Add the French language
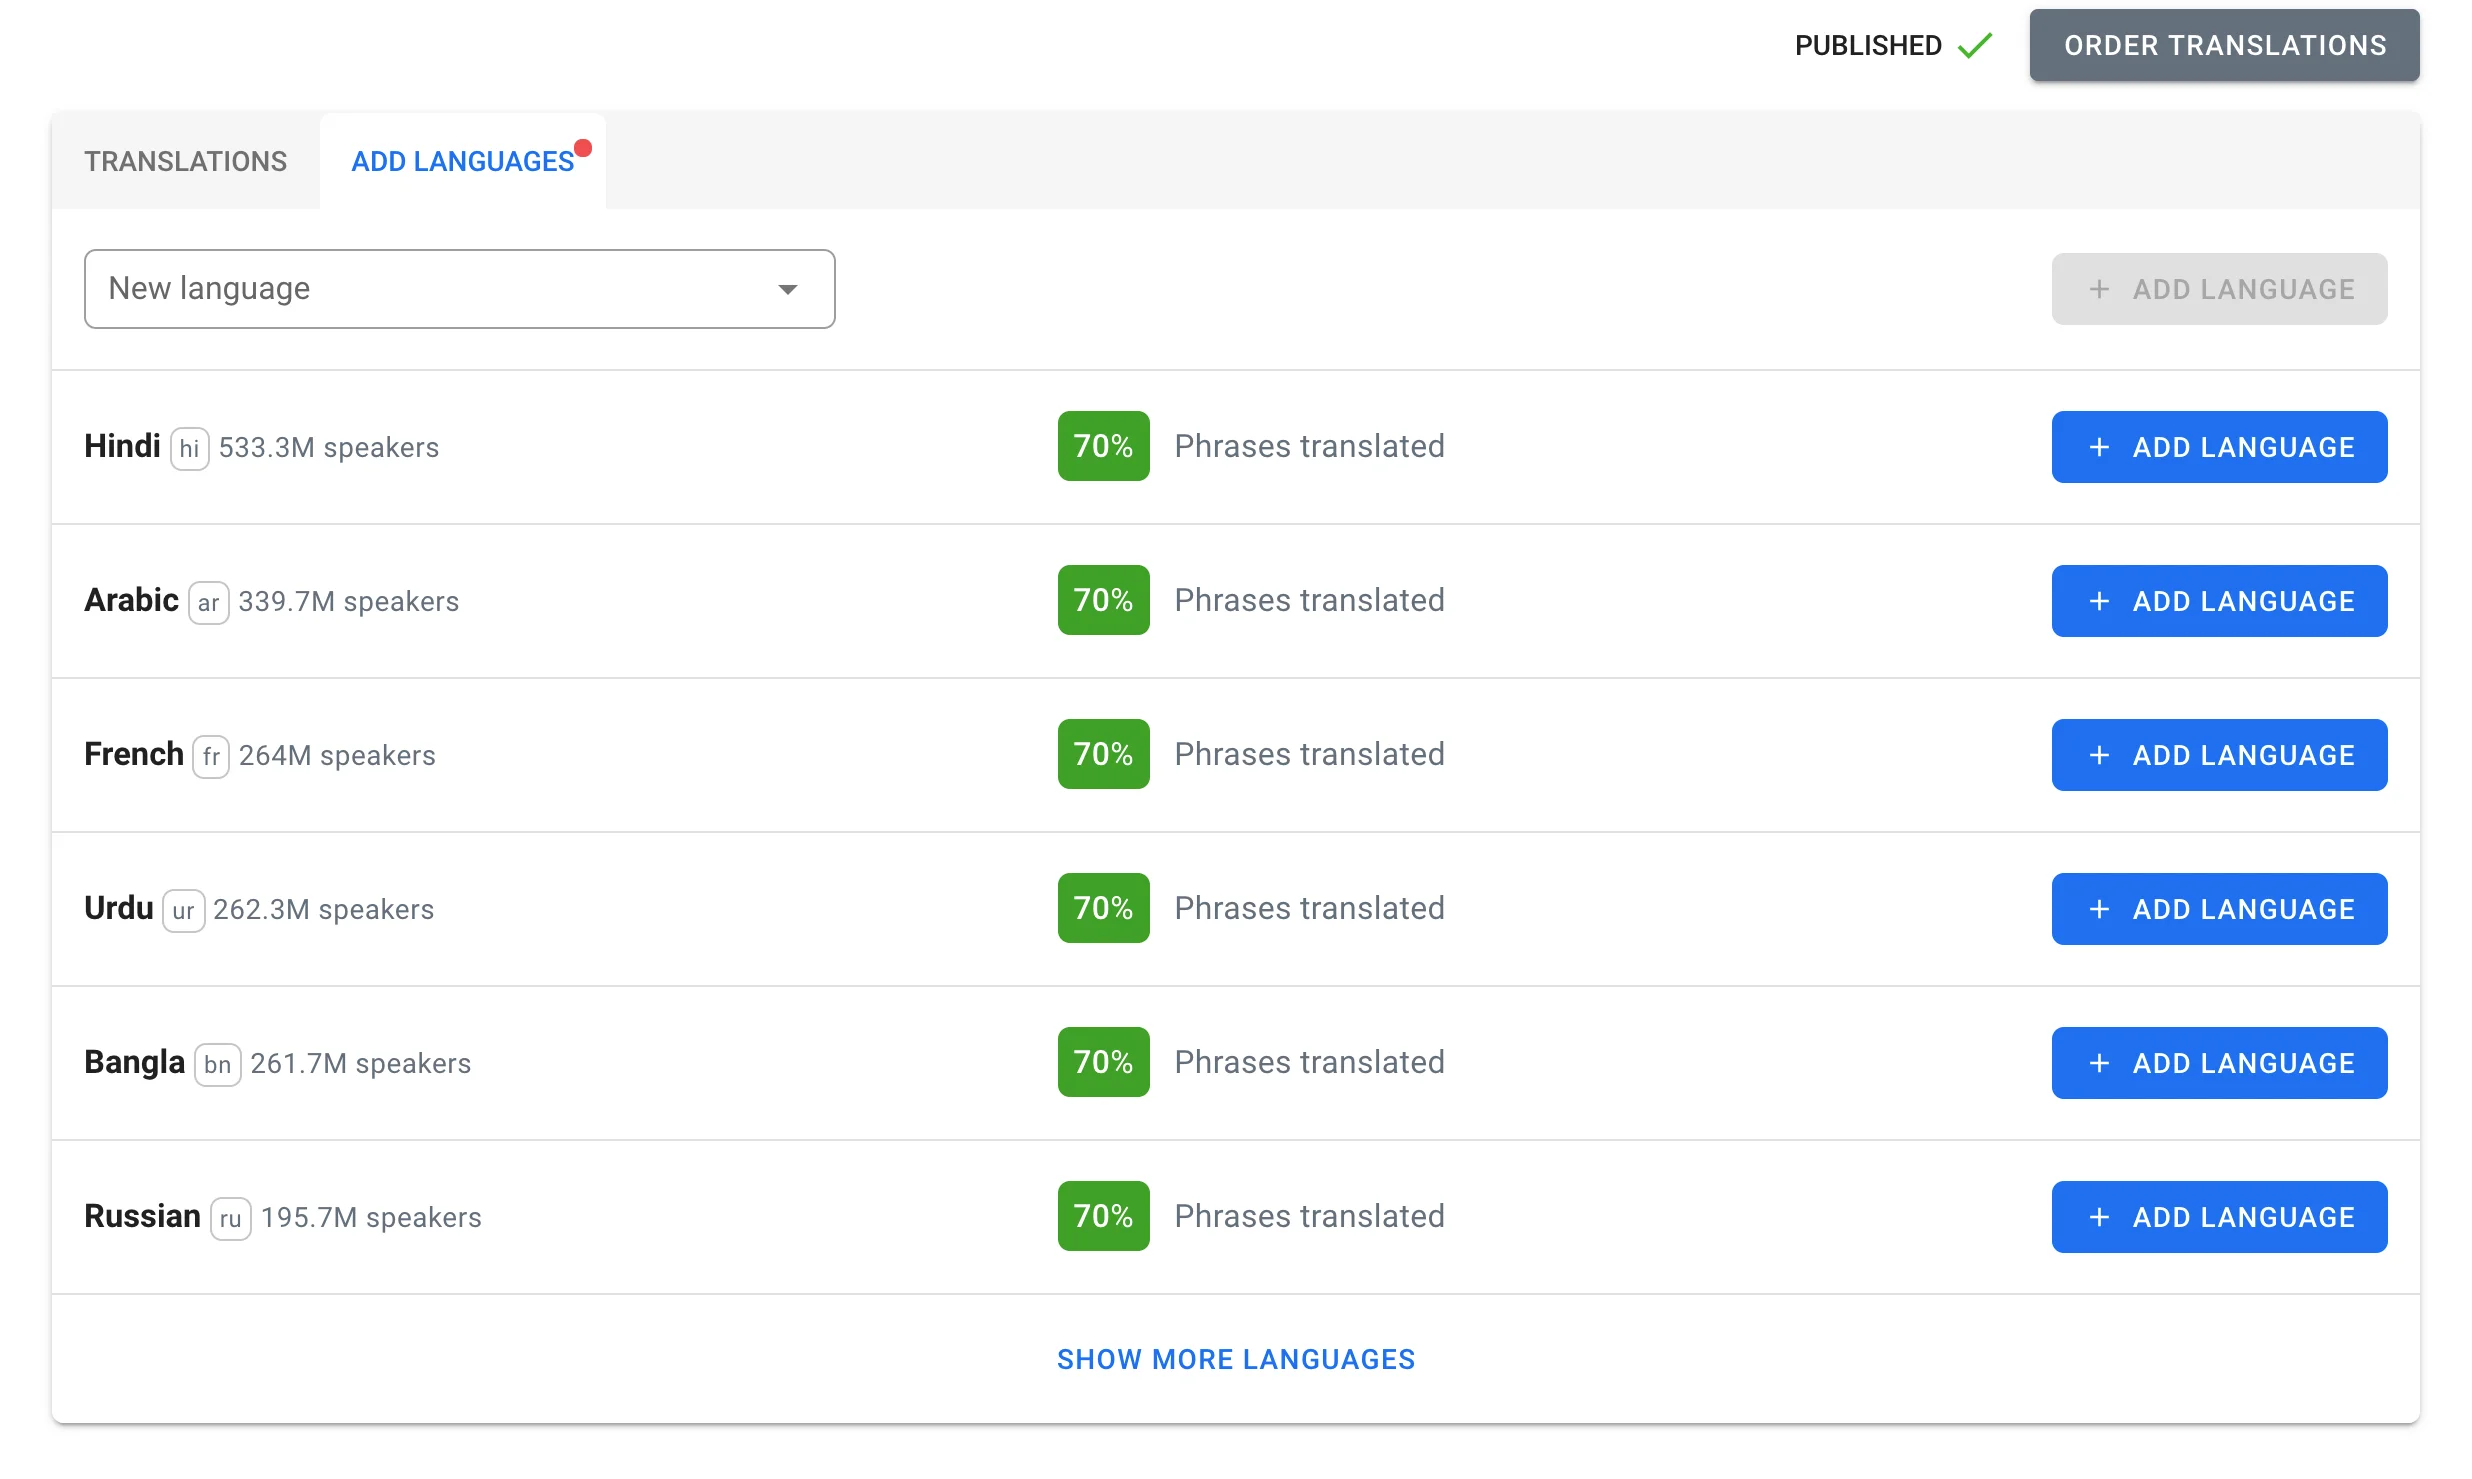This screenshot has height=1479, width=2472. click(2219, 755)
